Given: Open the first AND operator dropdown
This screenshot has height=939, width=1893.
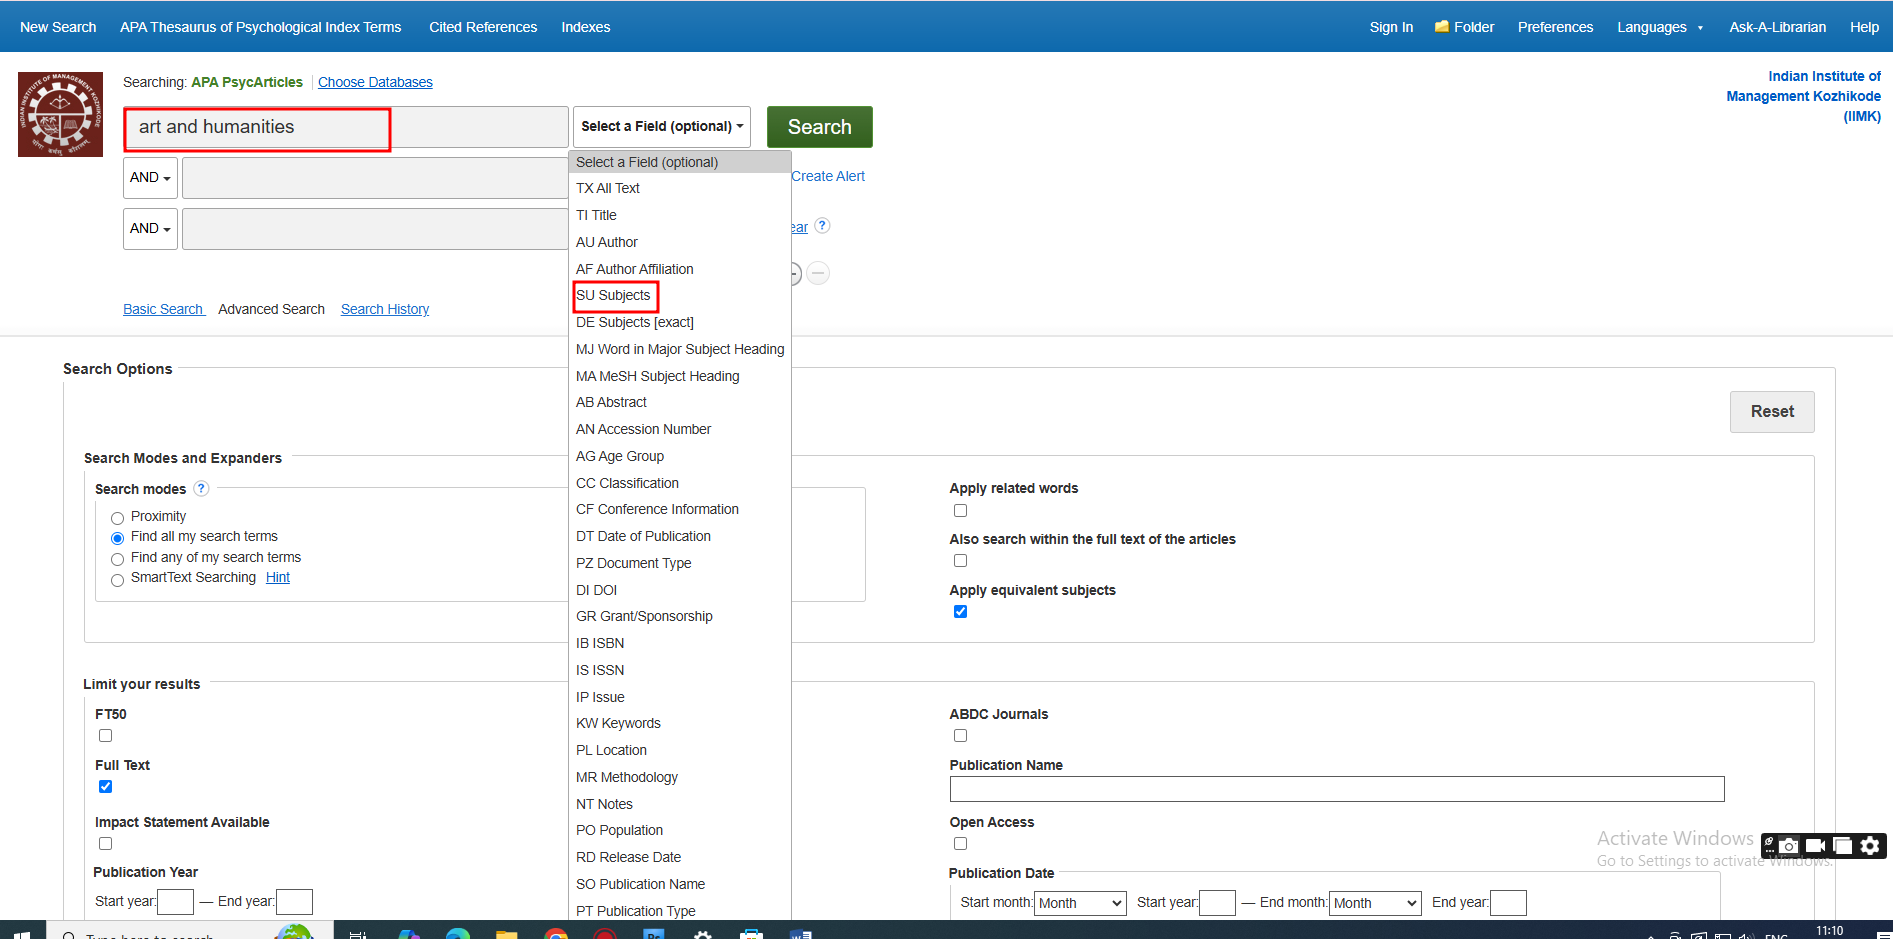Looking at the screenshot, I should pos(150,177).
